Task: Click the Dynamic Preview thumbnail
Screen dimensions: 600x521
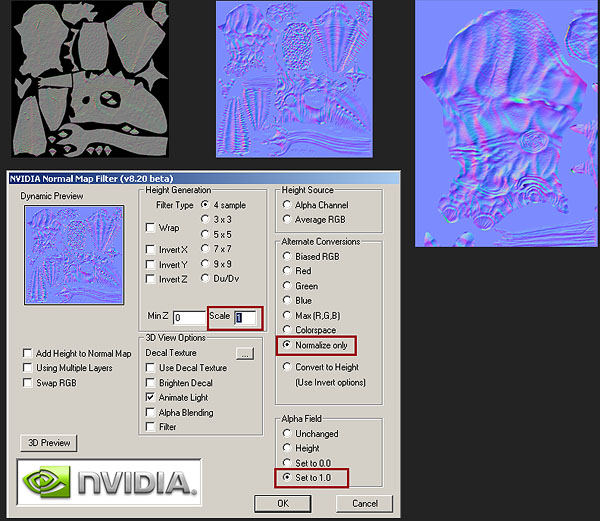Action: tap(74, 255)
